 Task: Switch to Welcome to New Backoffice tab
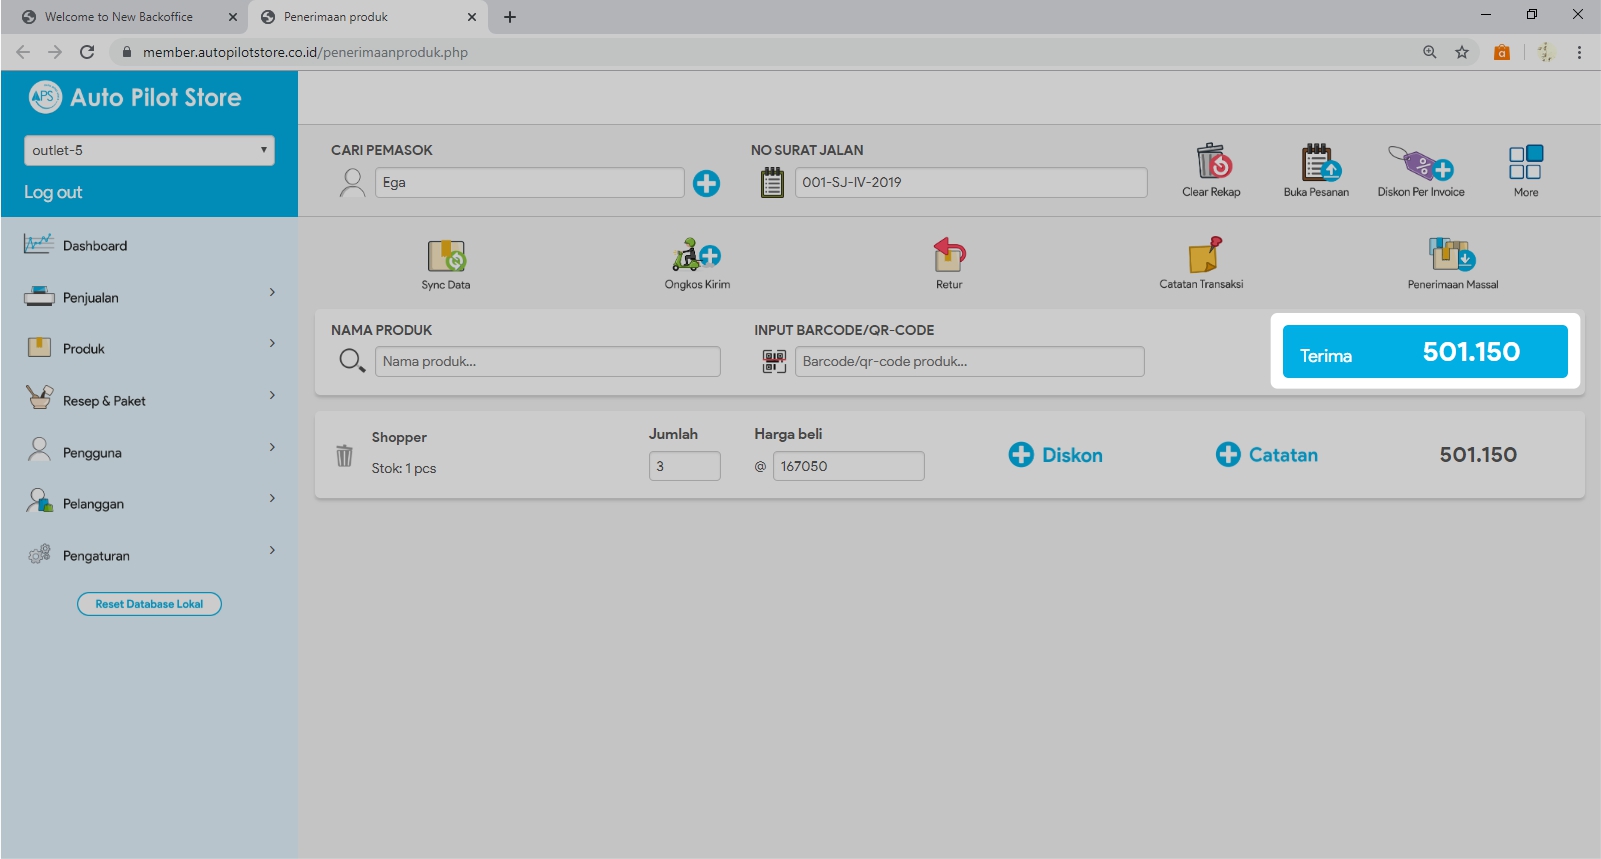coord(119,17)
